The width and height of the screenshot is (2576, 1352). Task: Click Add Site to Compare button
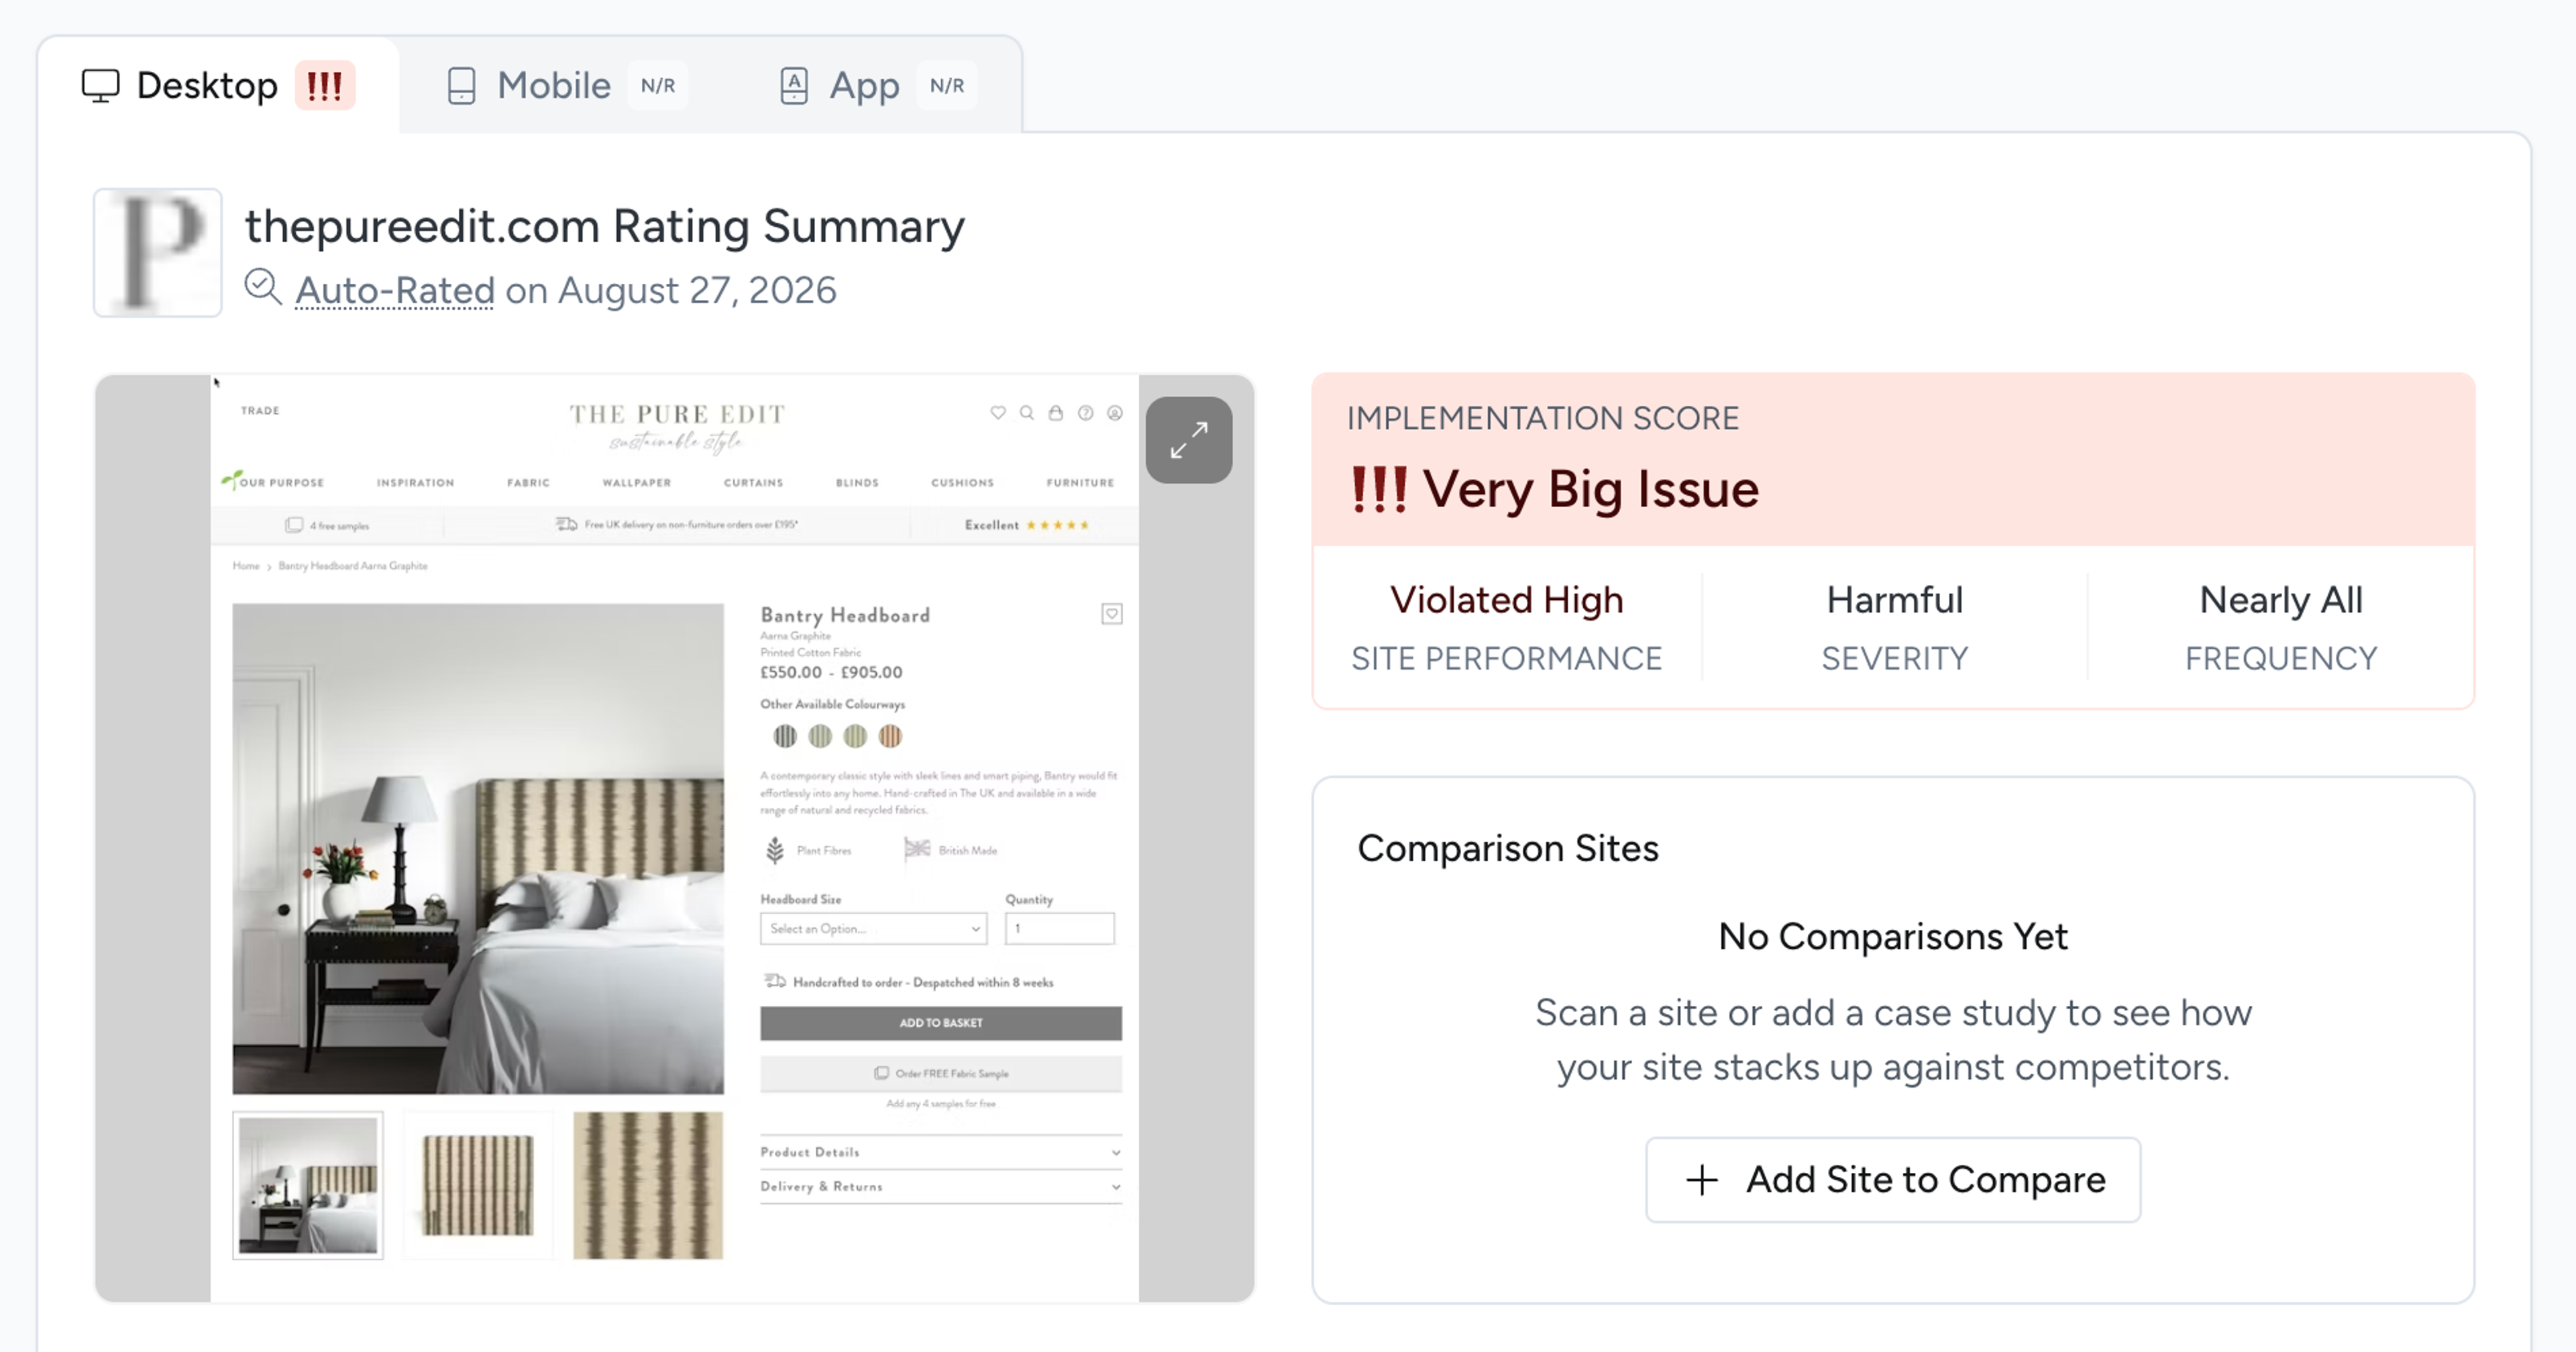[1893, 1179]
